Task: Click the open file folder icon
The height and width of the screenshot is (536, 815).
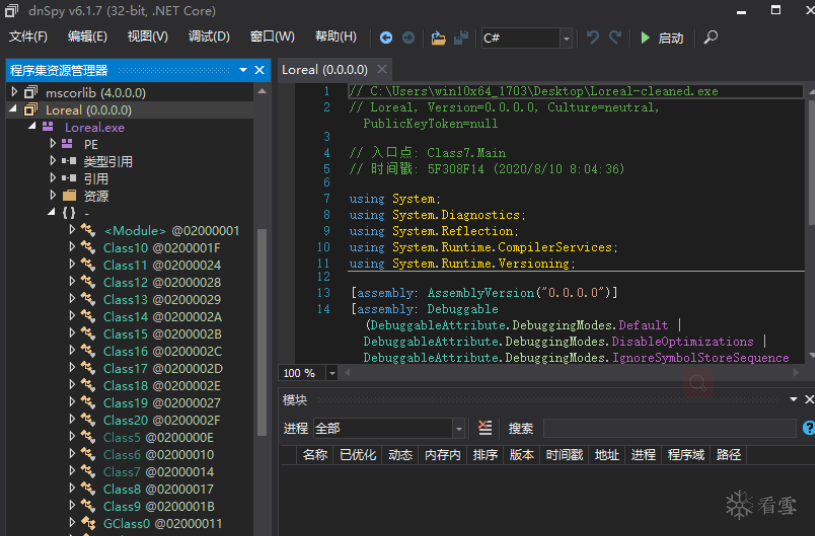Action: coord(438,38)
